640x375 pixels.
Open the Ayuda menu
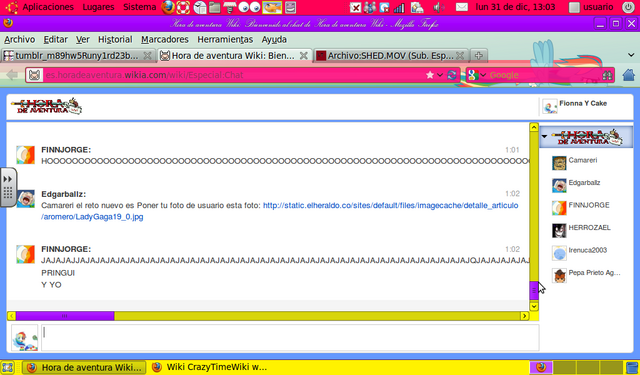coord(274,40)
